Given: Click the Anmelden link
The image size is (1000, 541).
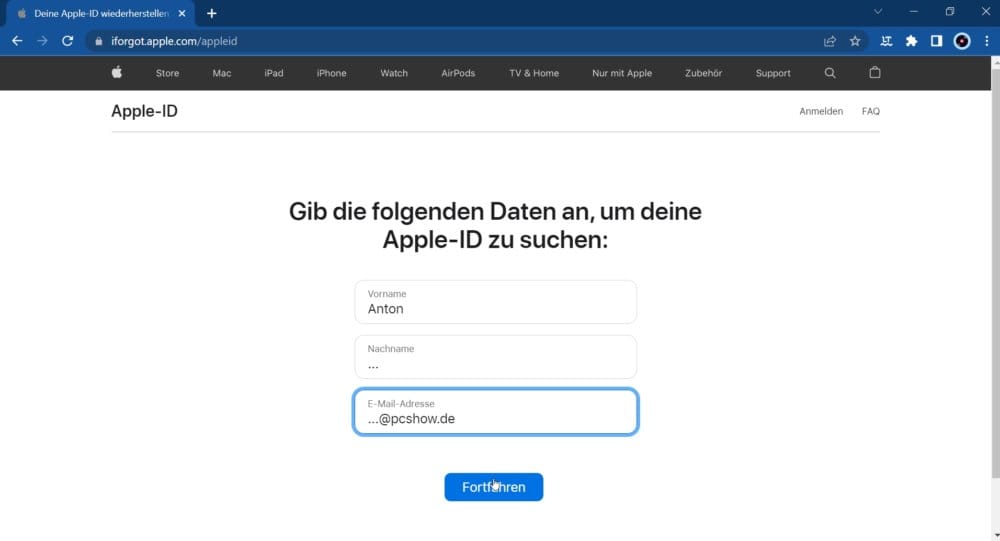Looking at the screenshot, I should click(821, 111).
